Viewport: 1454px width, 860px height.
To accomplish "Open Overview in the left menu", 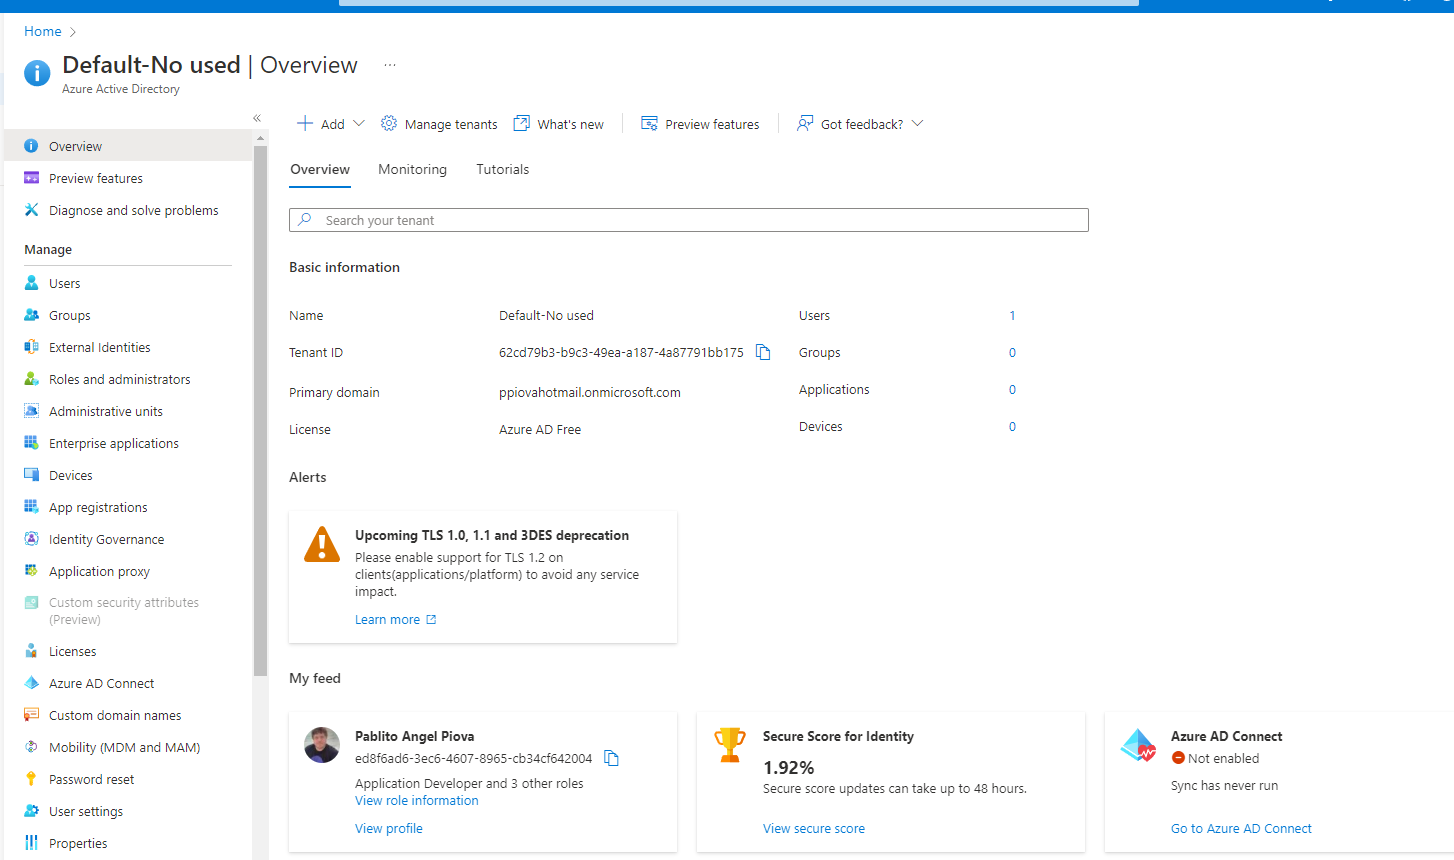I will pos(128,146).
